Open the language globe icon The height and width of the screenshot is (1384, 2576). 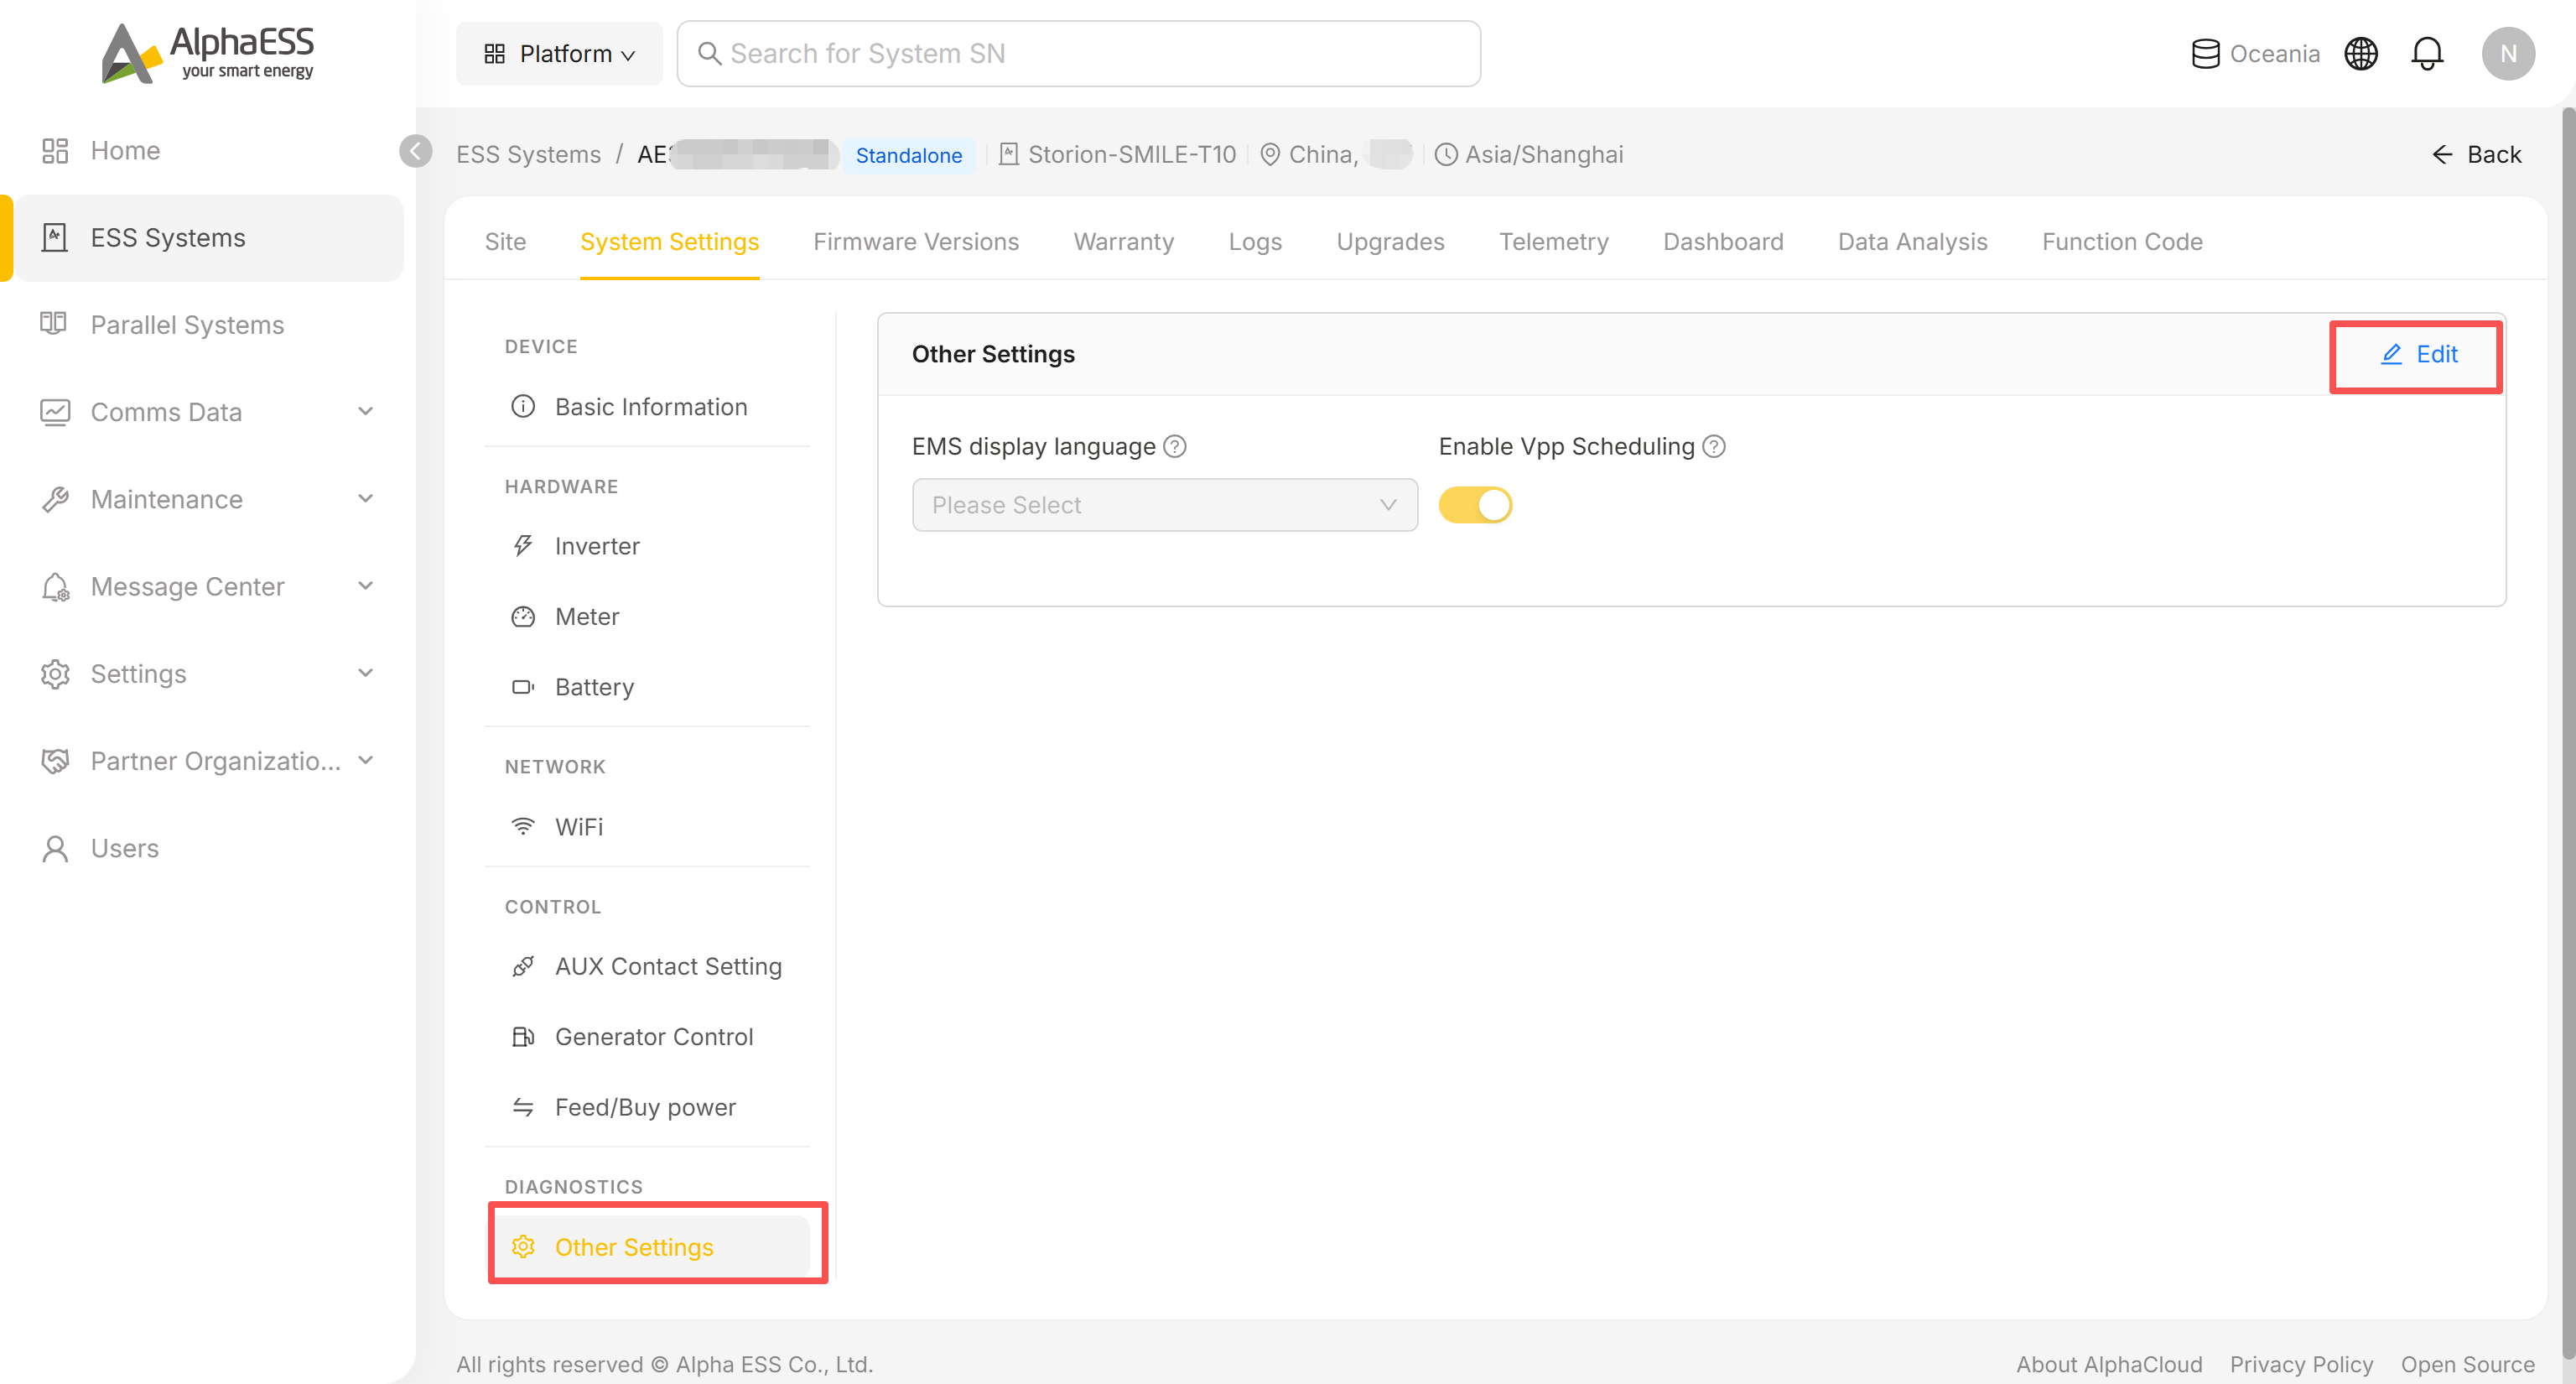[x=2360, y=54]
